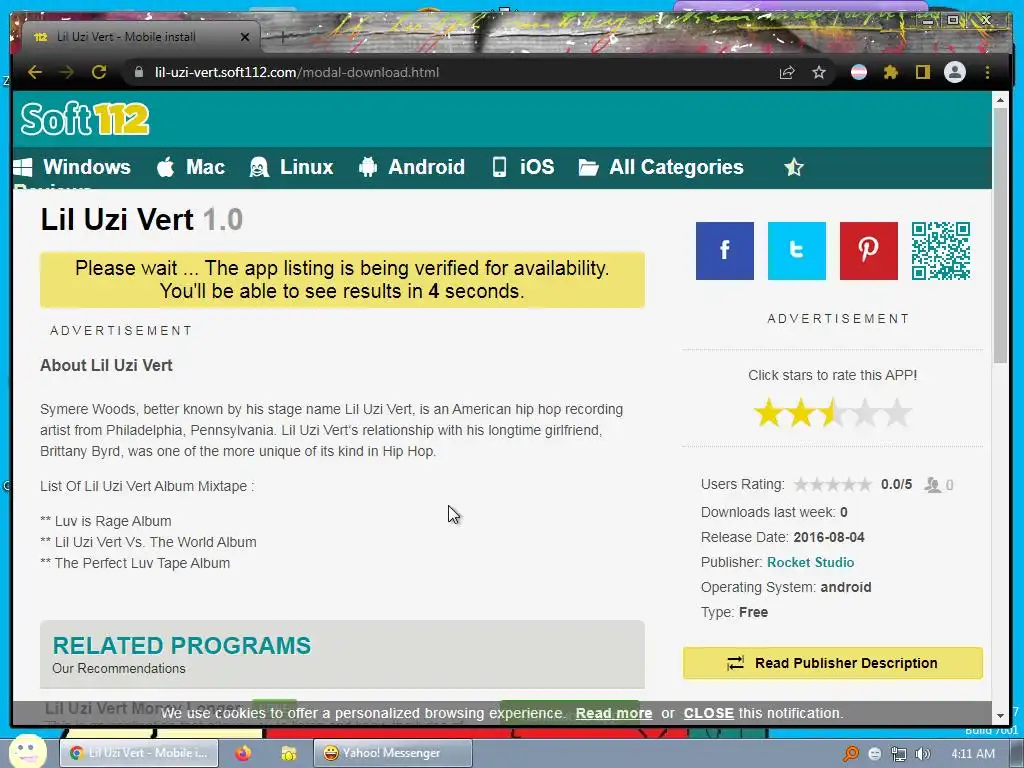Click the magnifier tray icon
Viewport: 1024px width, 768px height.
851,754
